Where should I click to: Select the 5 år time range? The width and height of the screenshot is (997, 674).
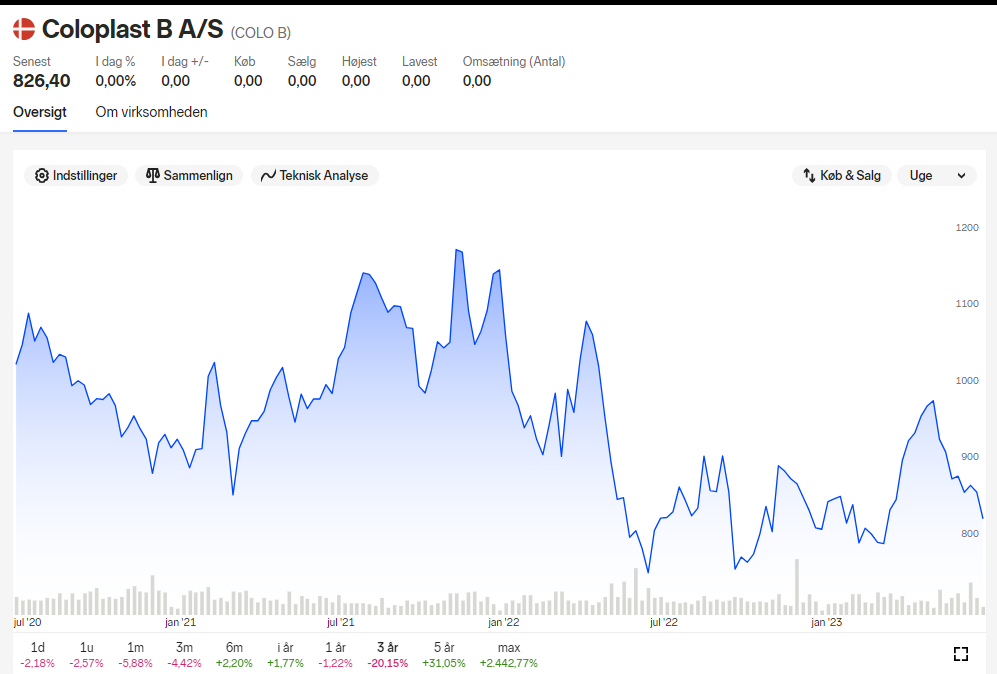pos(444,654)
